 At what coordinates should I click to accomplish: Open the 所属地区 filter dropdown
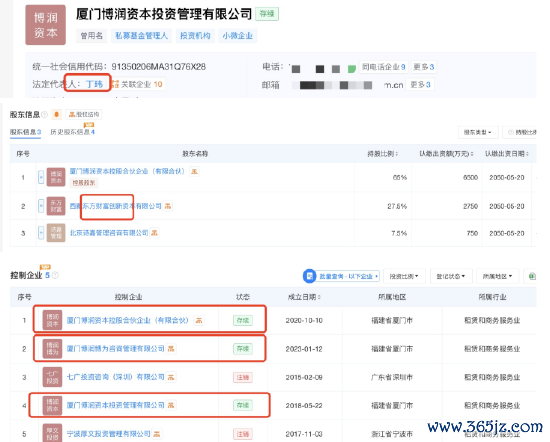pyautogui.click(x=497, y=276)
